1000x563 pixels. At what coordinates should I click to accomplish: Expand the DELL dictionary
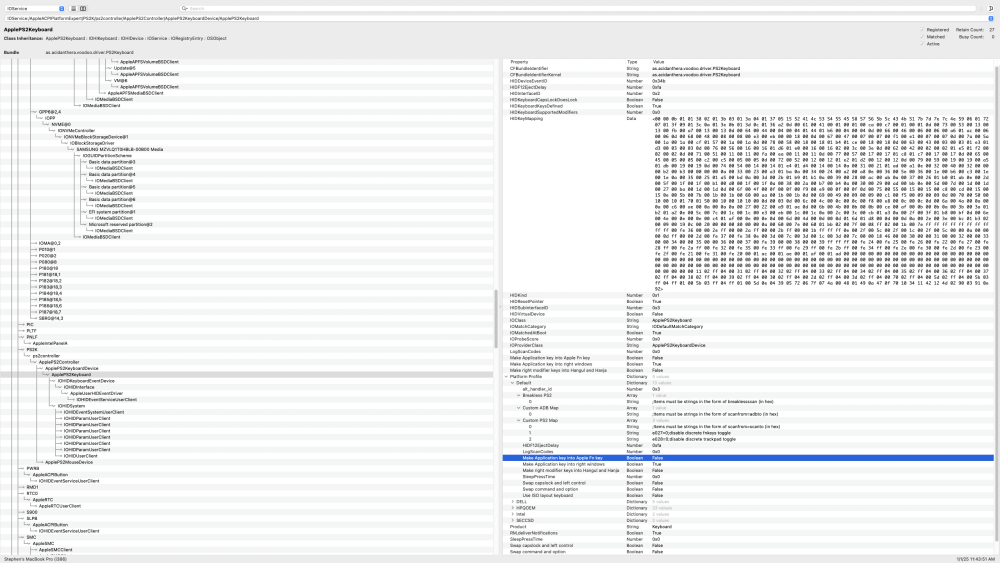click(512, 502)
